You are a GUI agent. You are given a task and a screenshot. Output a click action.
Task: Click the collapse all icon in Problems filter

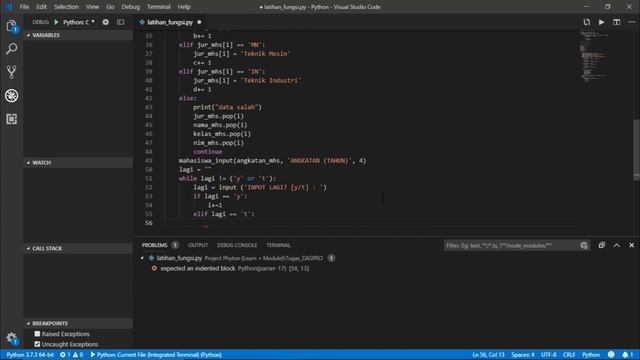tap(584, 245)
